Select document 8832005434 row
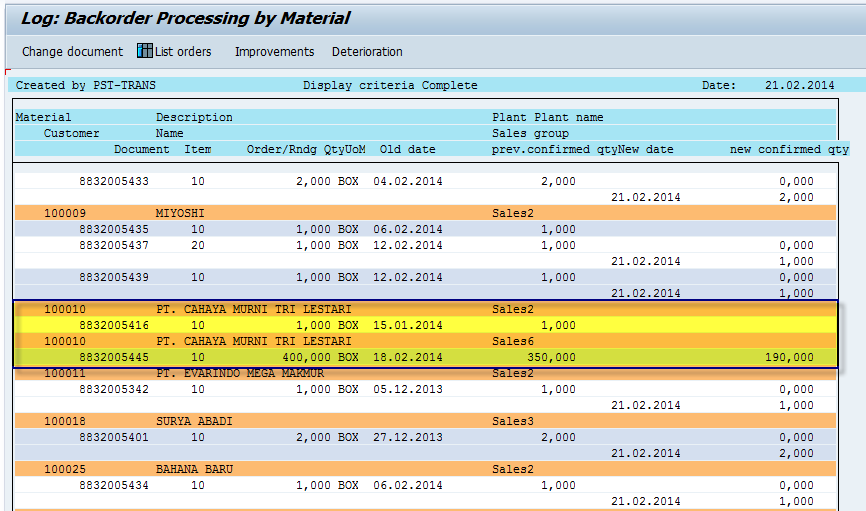This screenshot has height=511, width=866. [114, 485]
